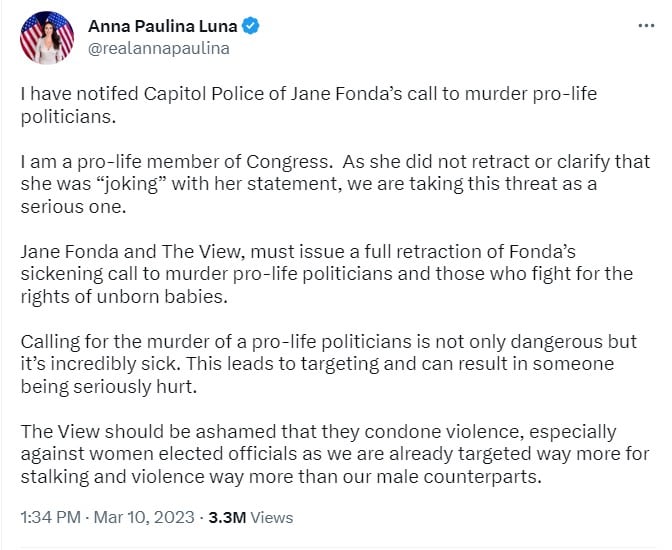Click the Views label beside 3.3M
This screenshot has height=550, width=672.
271,518
